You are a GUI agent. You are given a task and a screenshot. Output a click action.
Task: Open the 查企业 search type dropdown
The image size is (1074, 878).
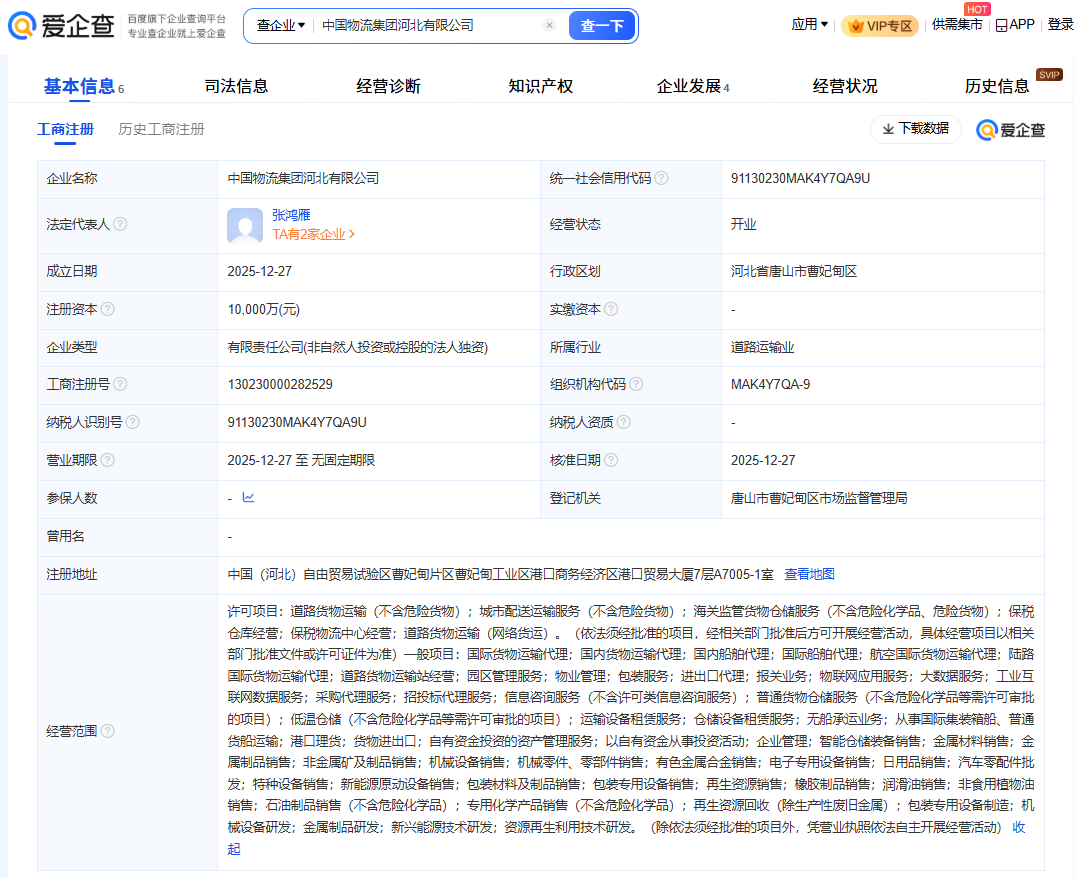click(281, 26)
